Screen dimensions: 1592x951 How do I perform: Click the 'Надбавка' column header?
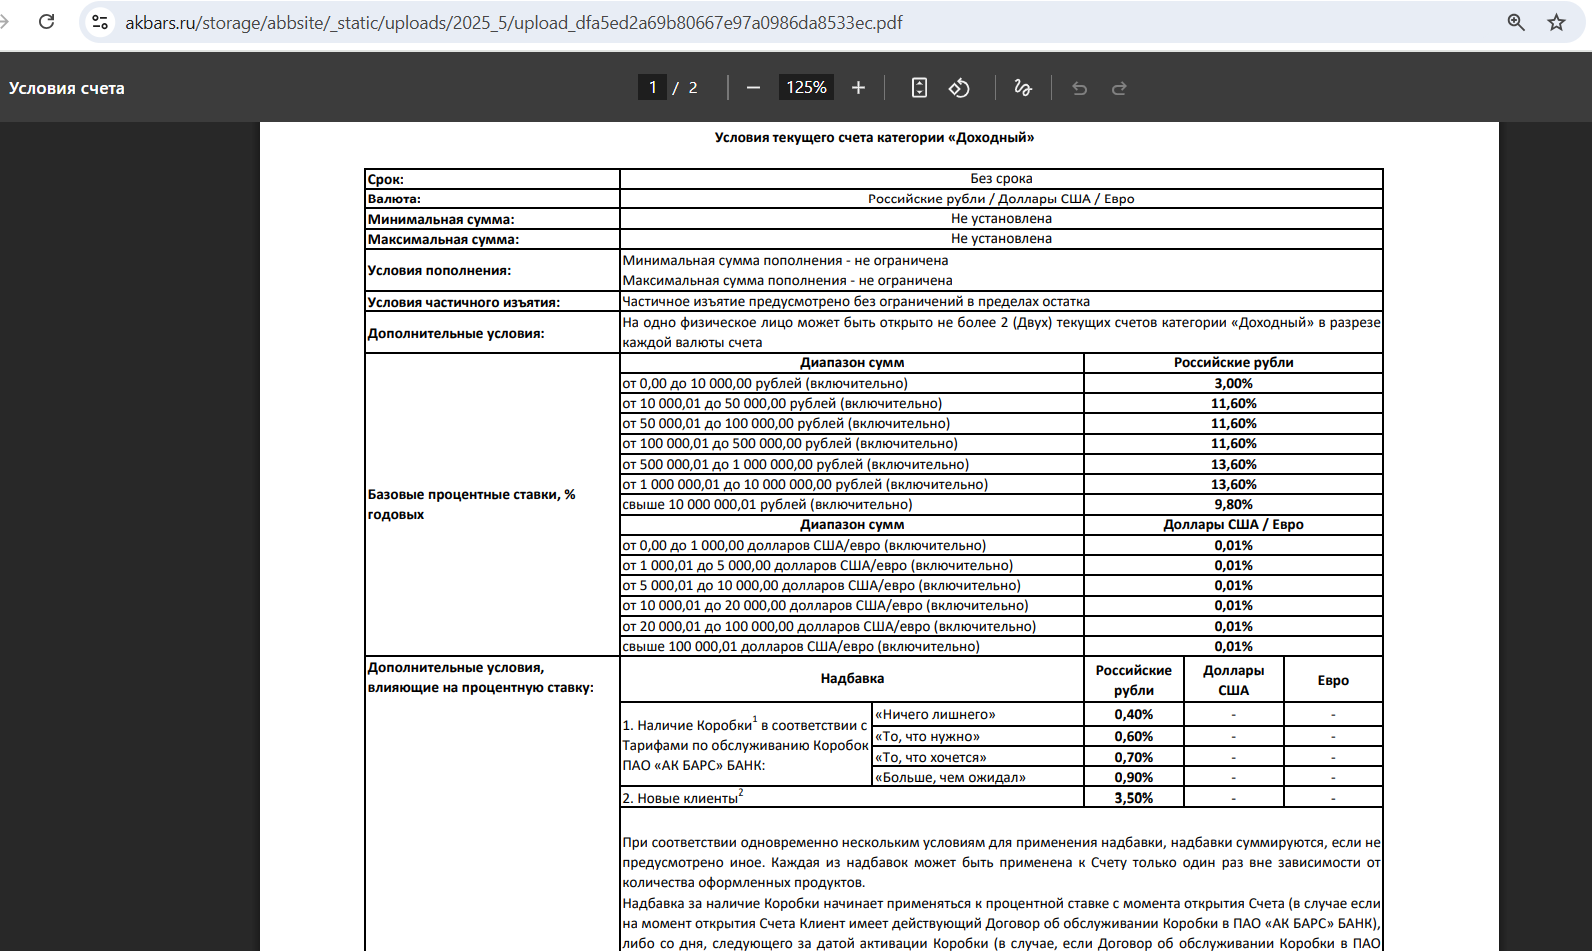coord(852,678)
